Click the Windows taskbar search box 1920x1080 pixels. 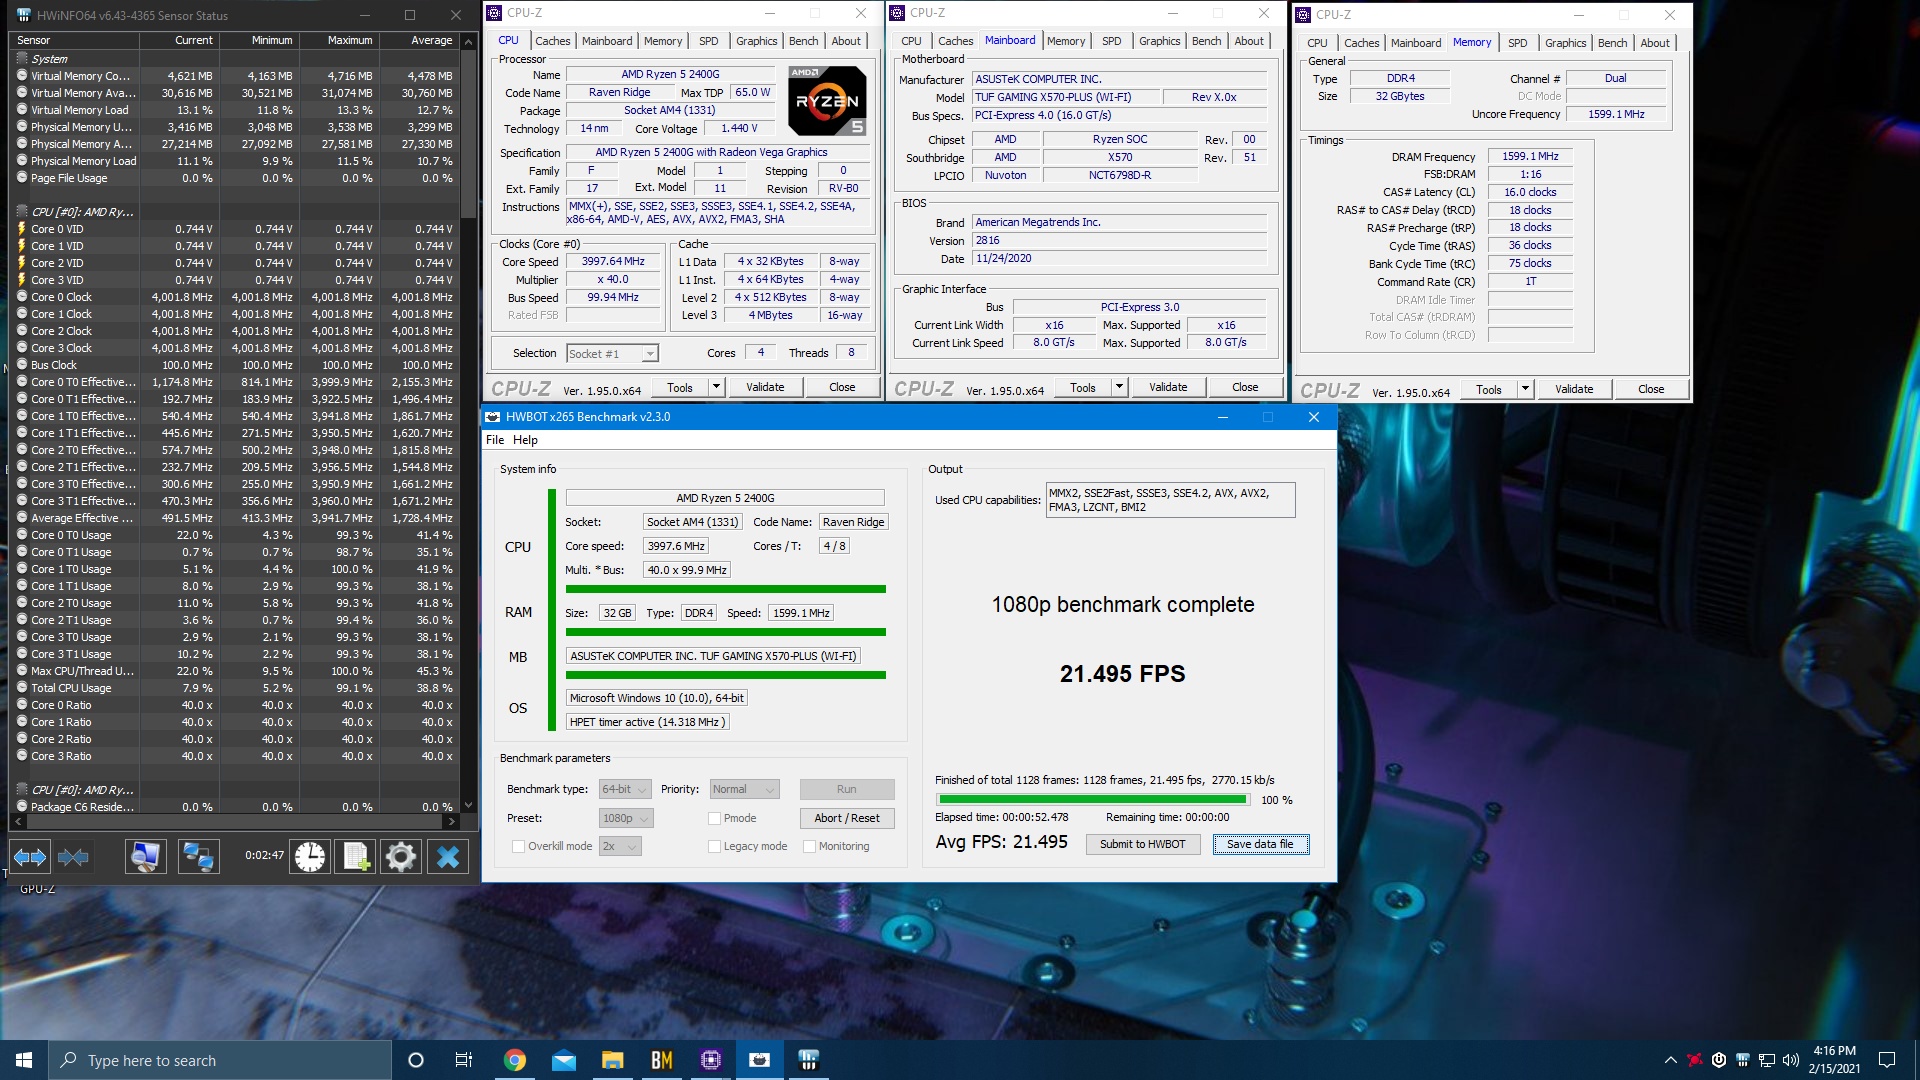220,1060
